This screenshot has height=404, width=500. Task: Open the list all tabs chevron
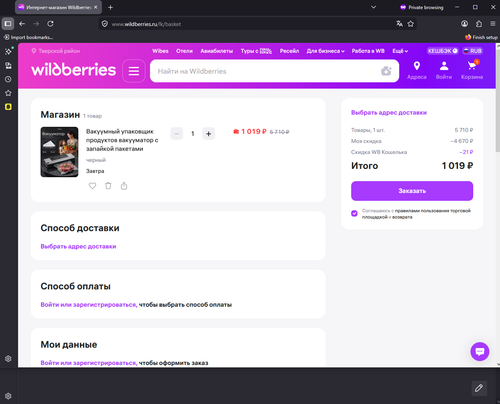373,7
